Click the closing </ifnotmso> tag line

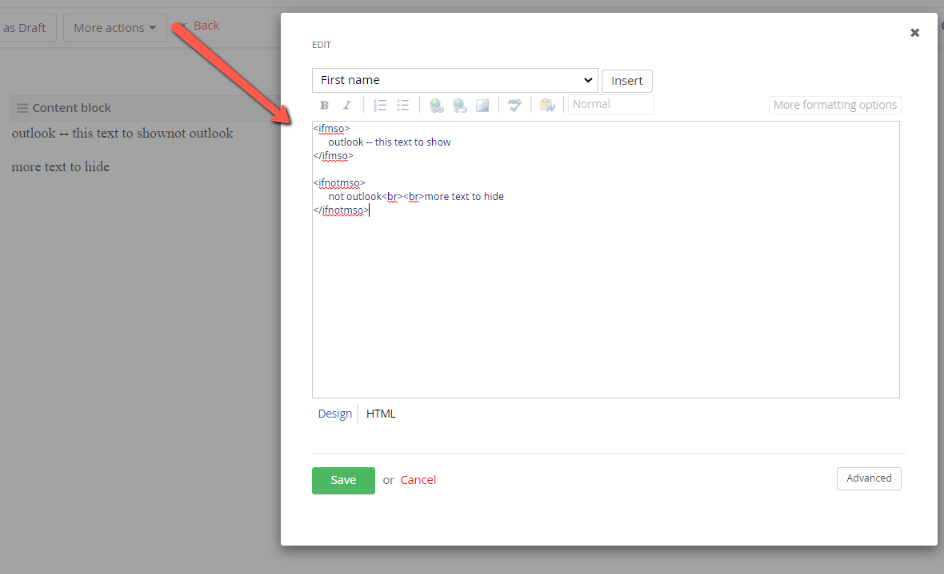tap(341, 210)
